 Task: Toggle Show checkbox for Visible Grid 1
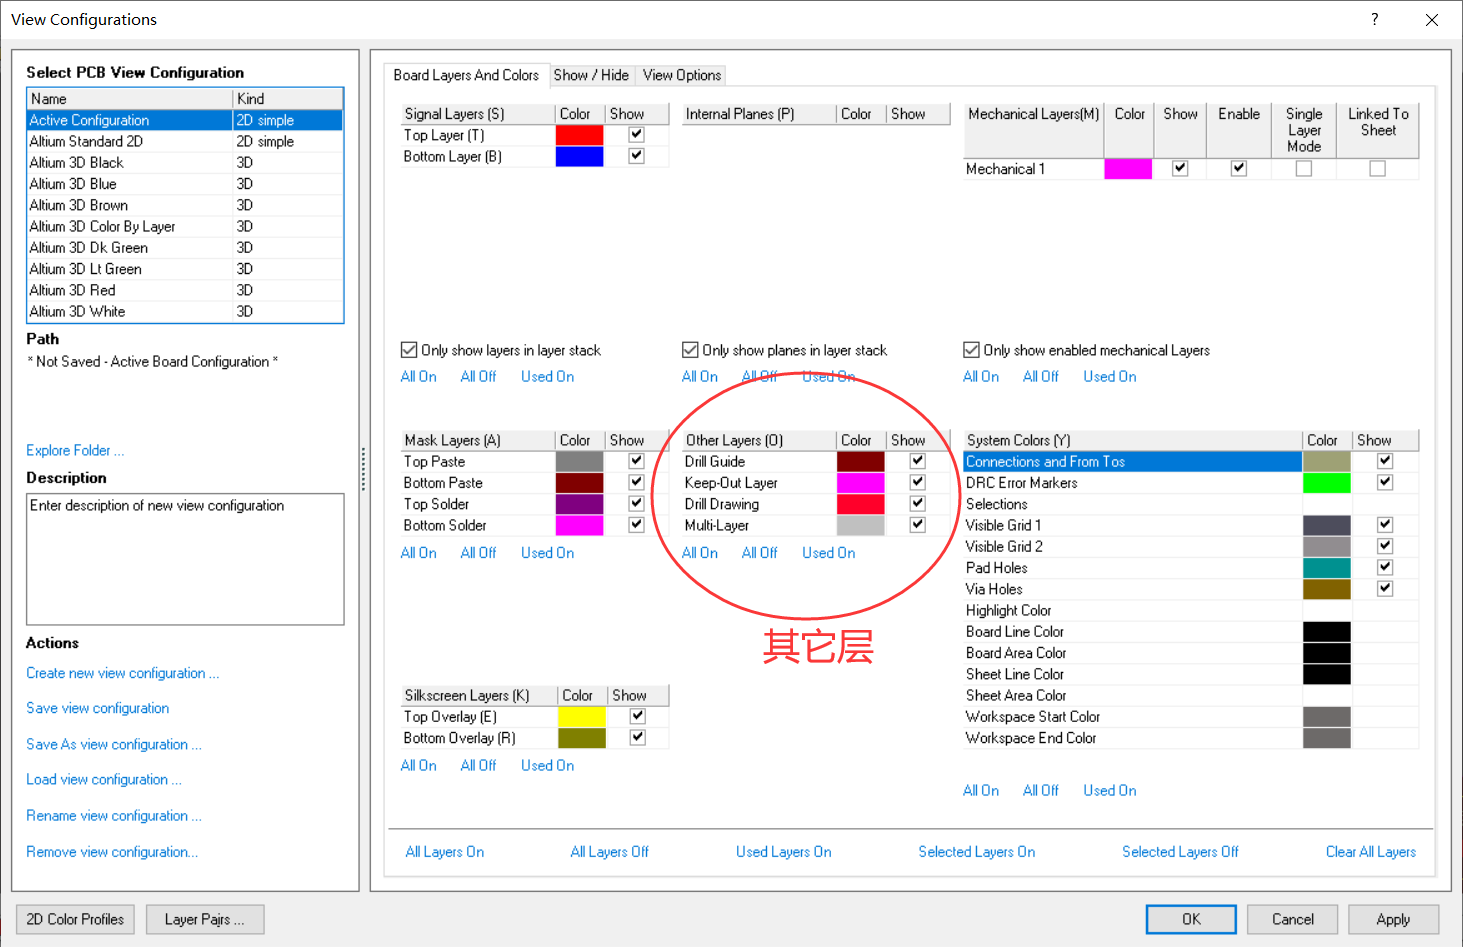pyautogui.click(x=1385, y=525)
